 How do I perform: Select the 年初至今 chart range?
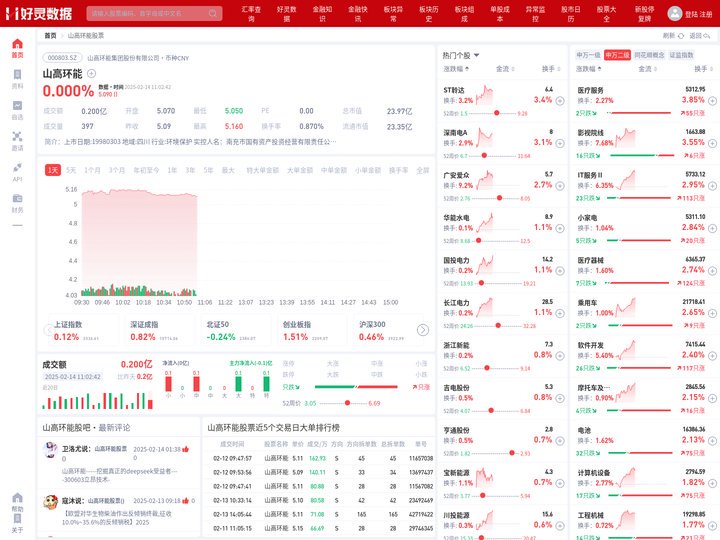pos(146,170)
